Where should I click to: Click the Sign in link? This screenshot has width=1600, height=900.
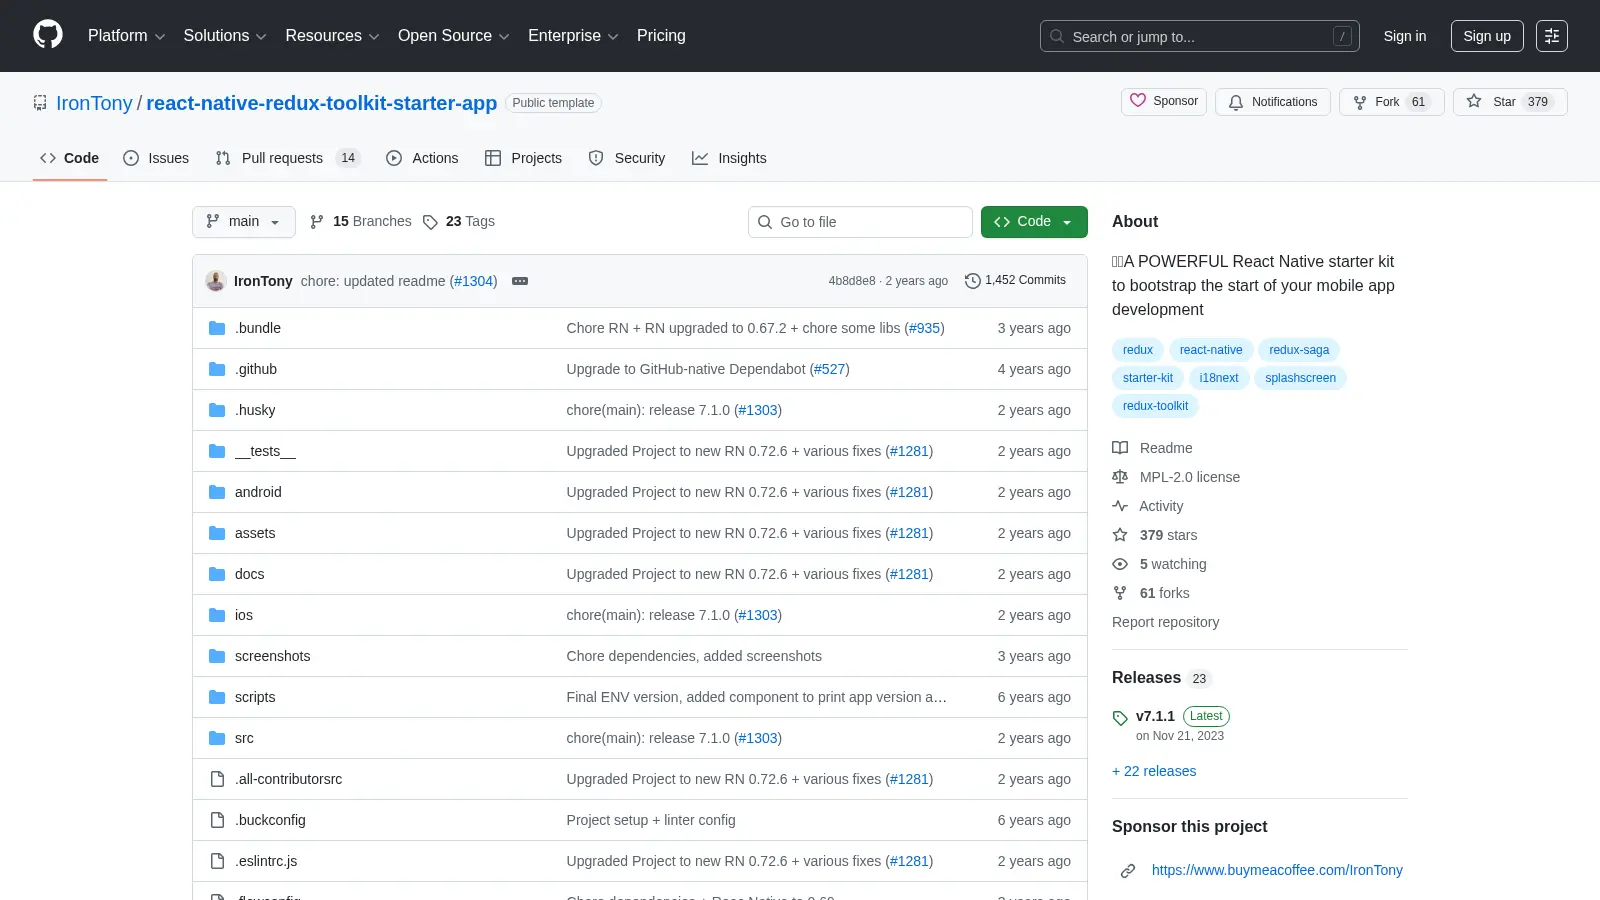(1405, 36)
